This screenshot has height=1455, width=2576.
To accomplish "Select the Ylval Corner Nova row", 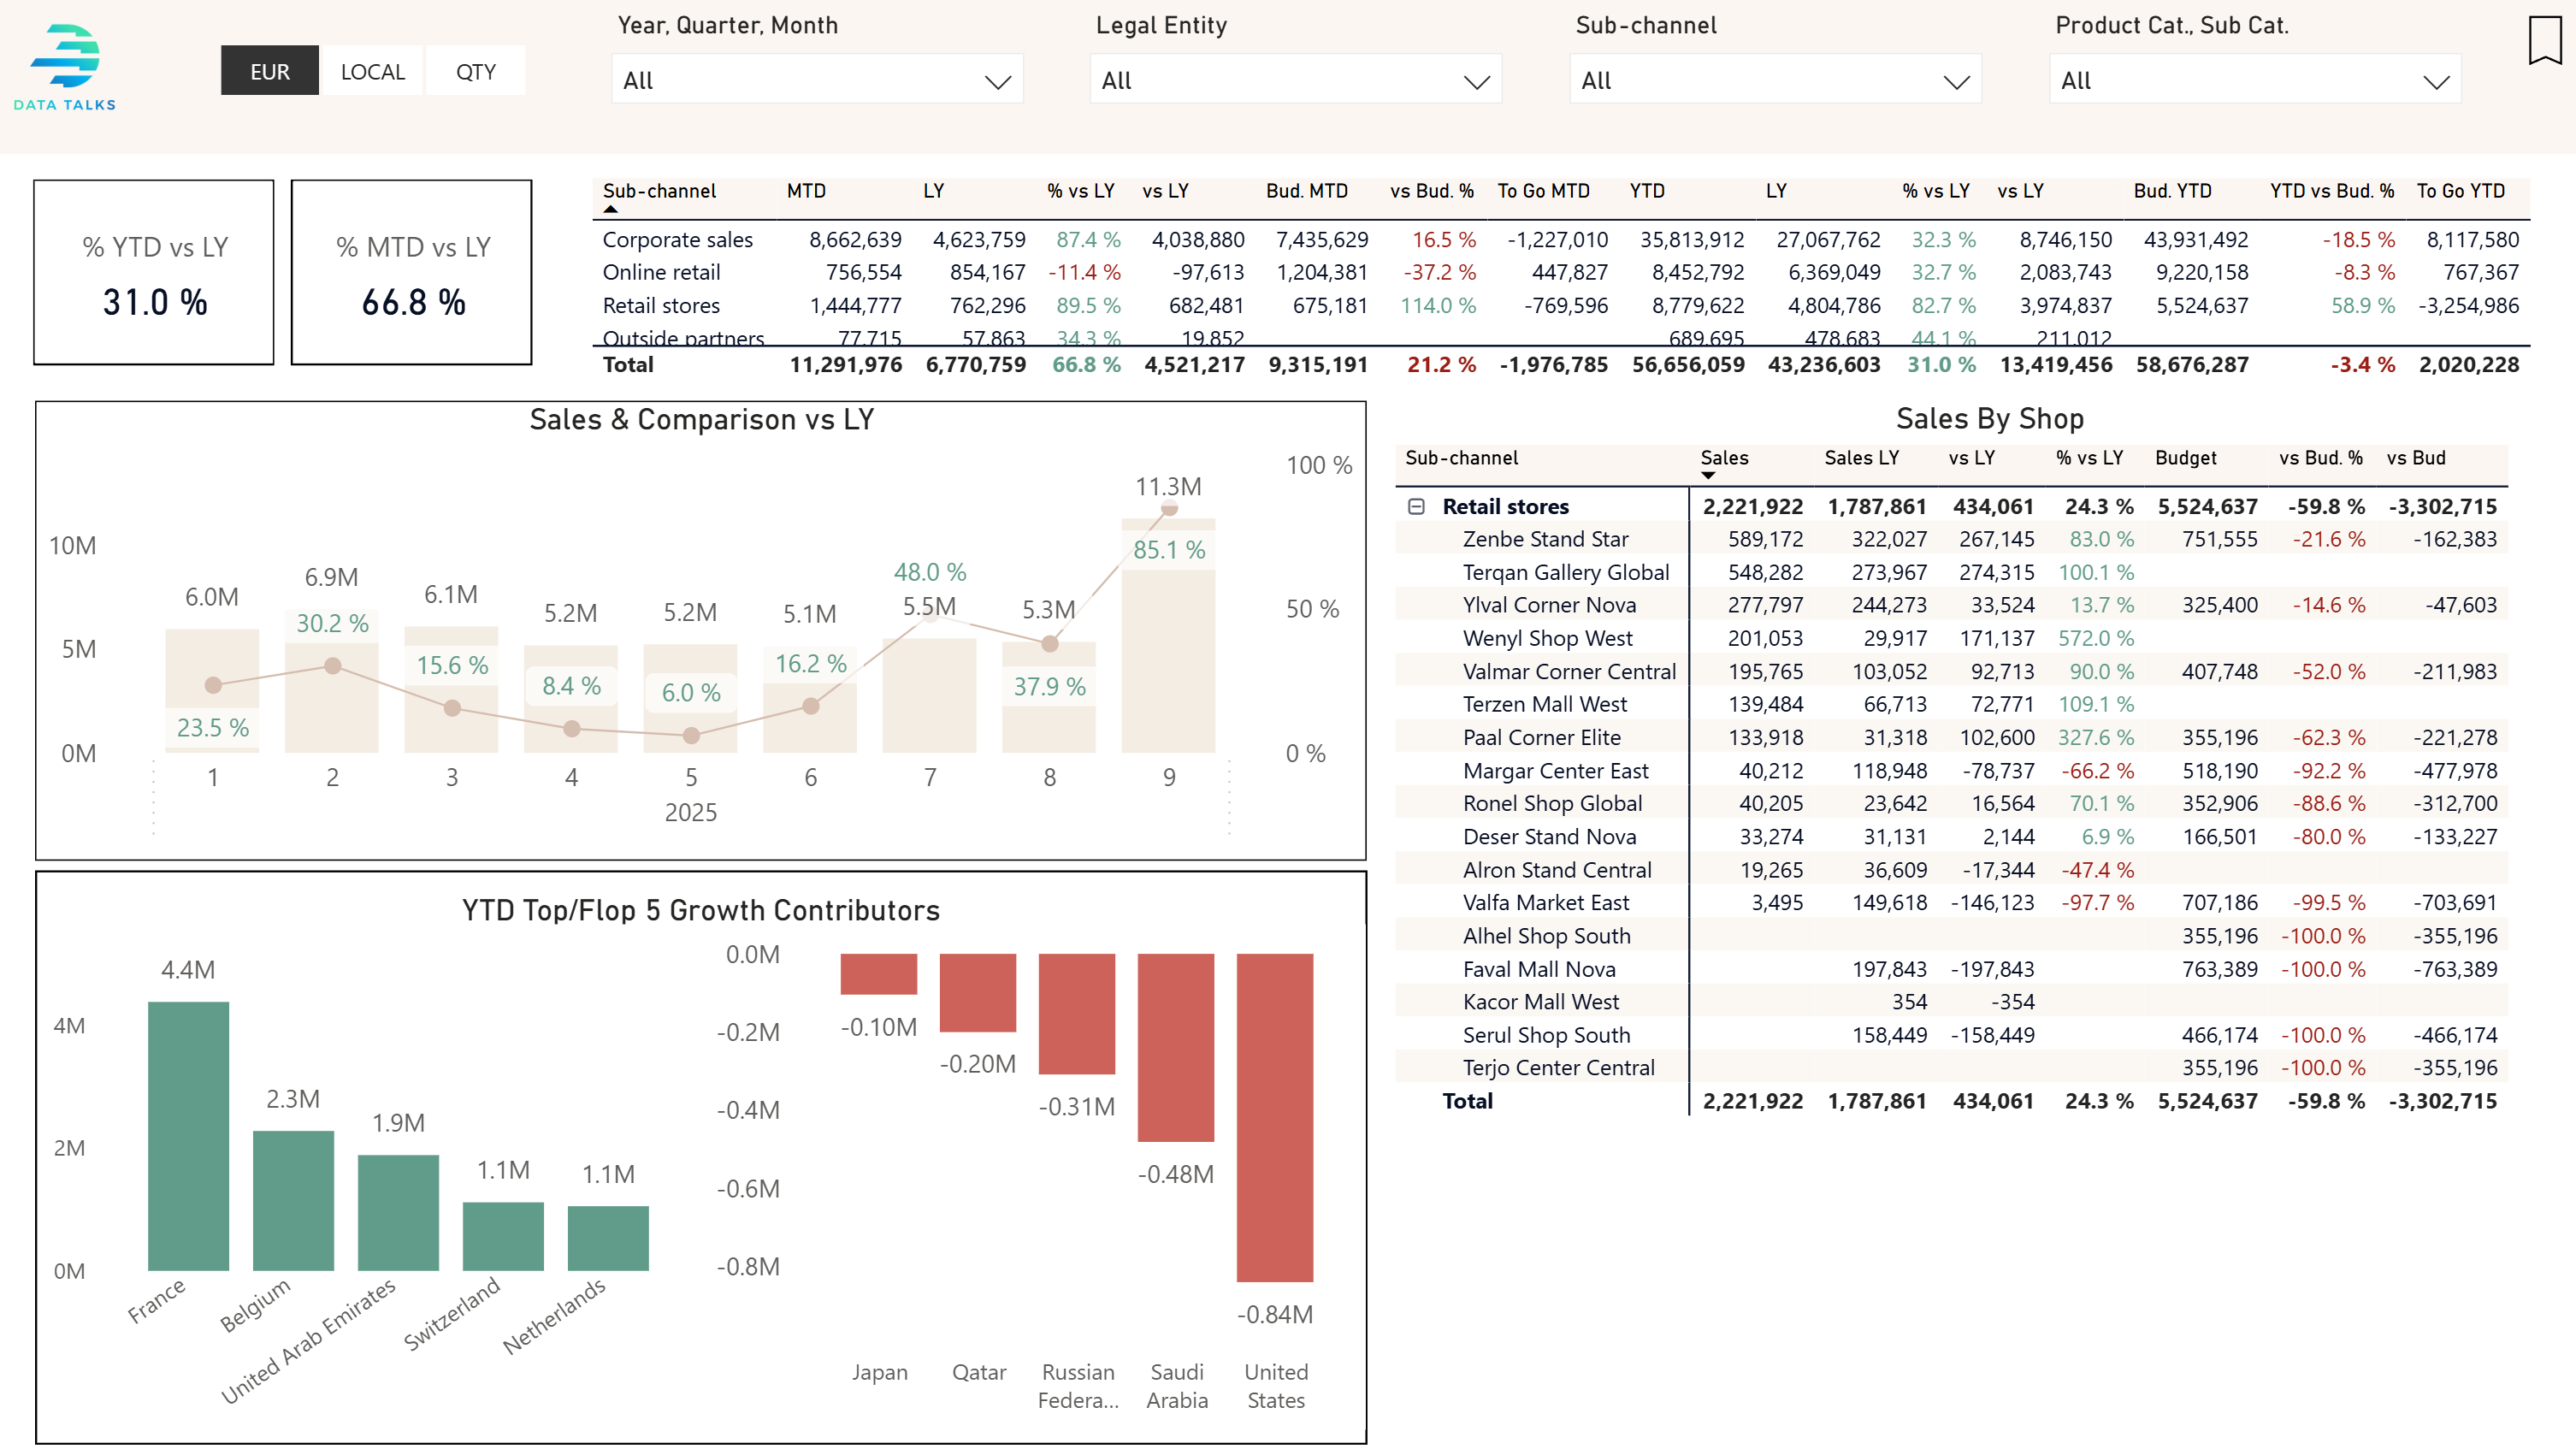I will point(1951,605).
